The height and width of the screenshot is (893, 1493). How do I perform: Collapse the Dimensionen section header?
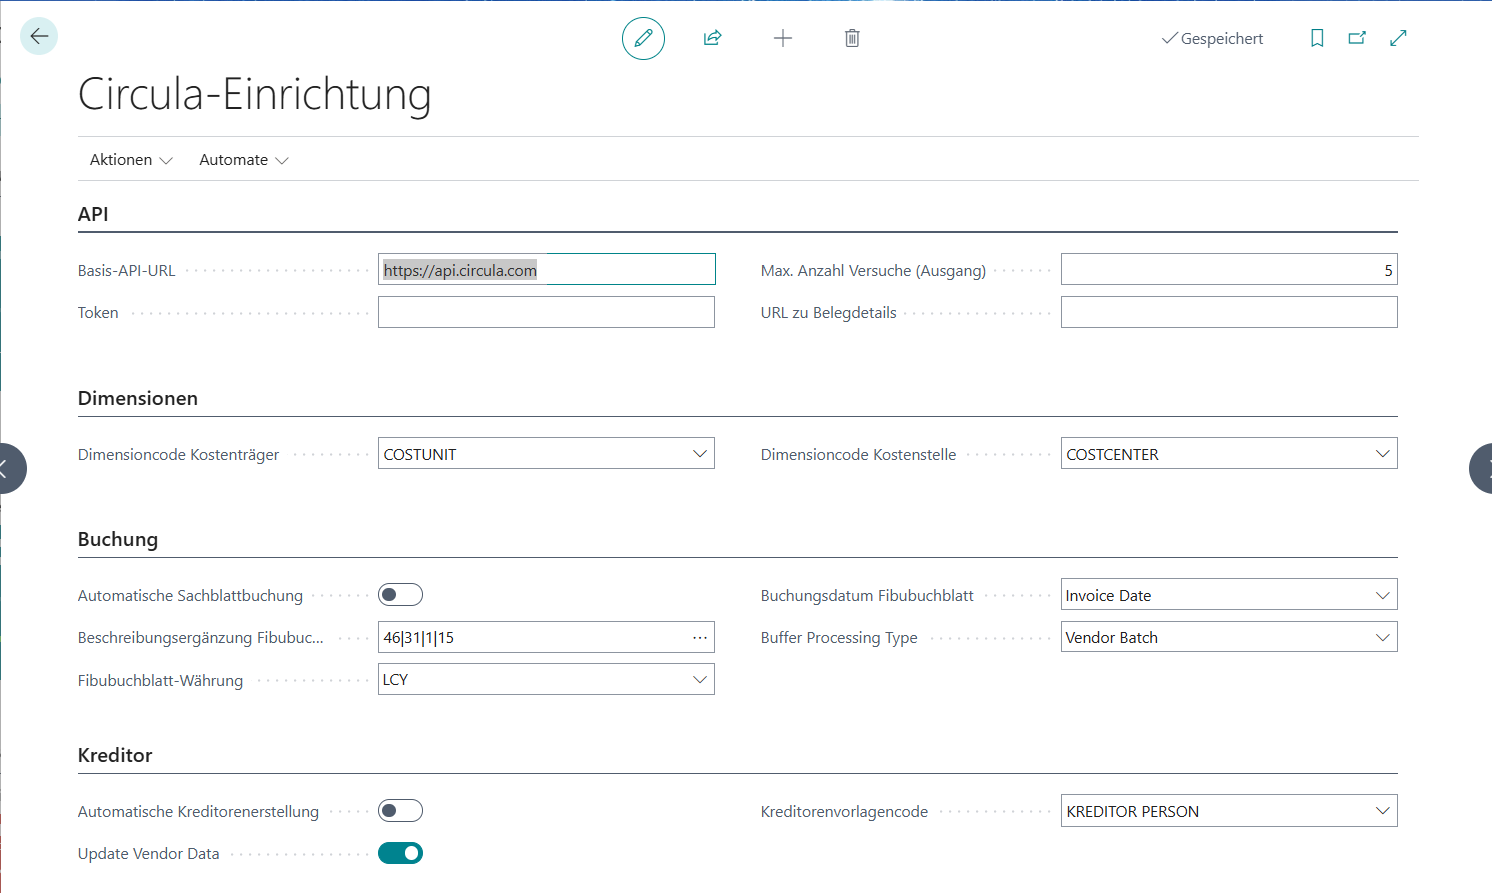[138, 398]
